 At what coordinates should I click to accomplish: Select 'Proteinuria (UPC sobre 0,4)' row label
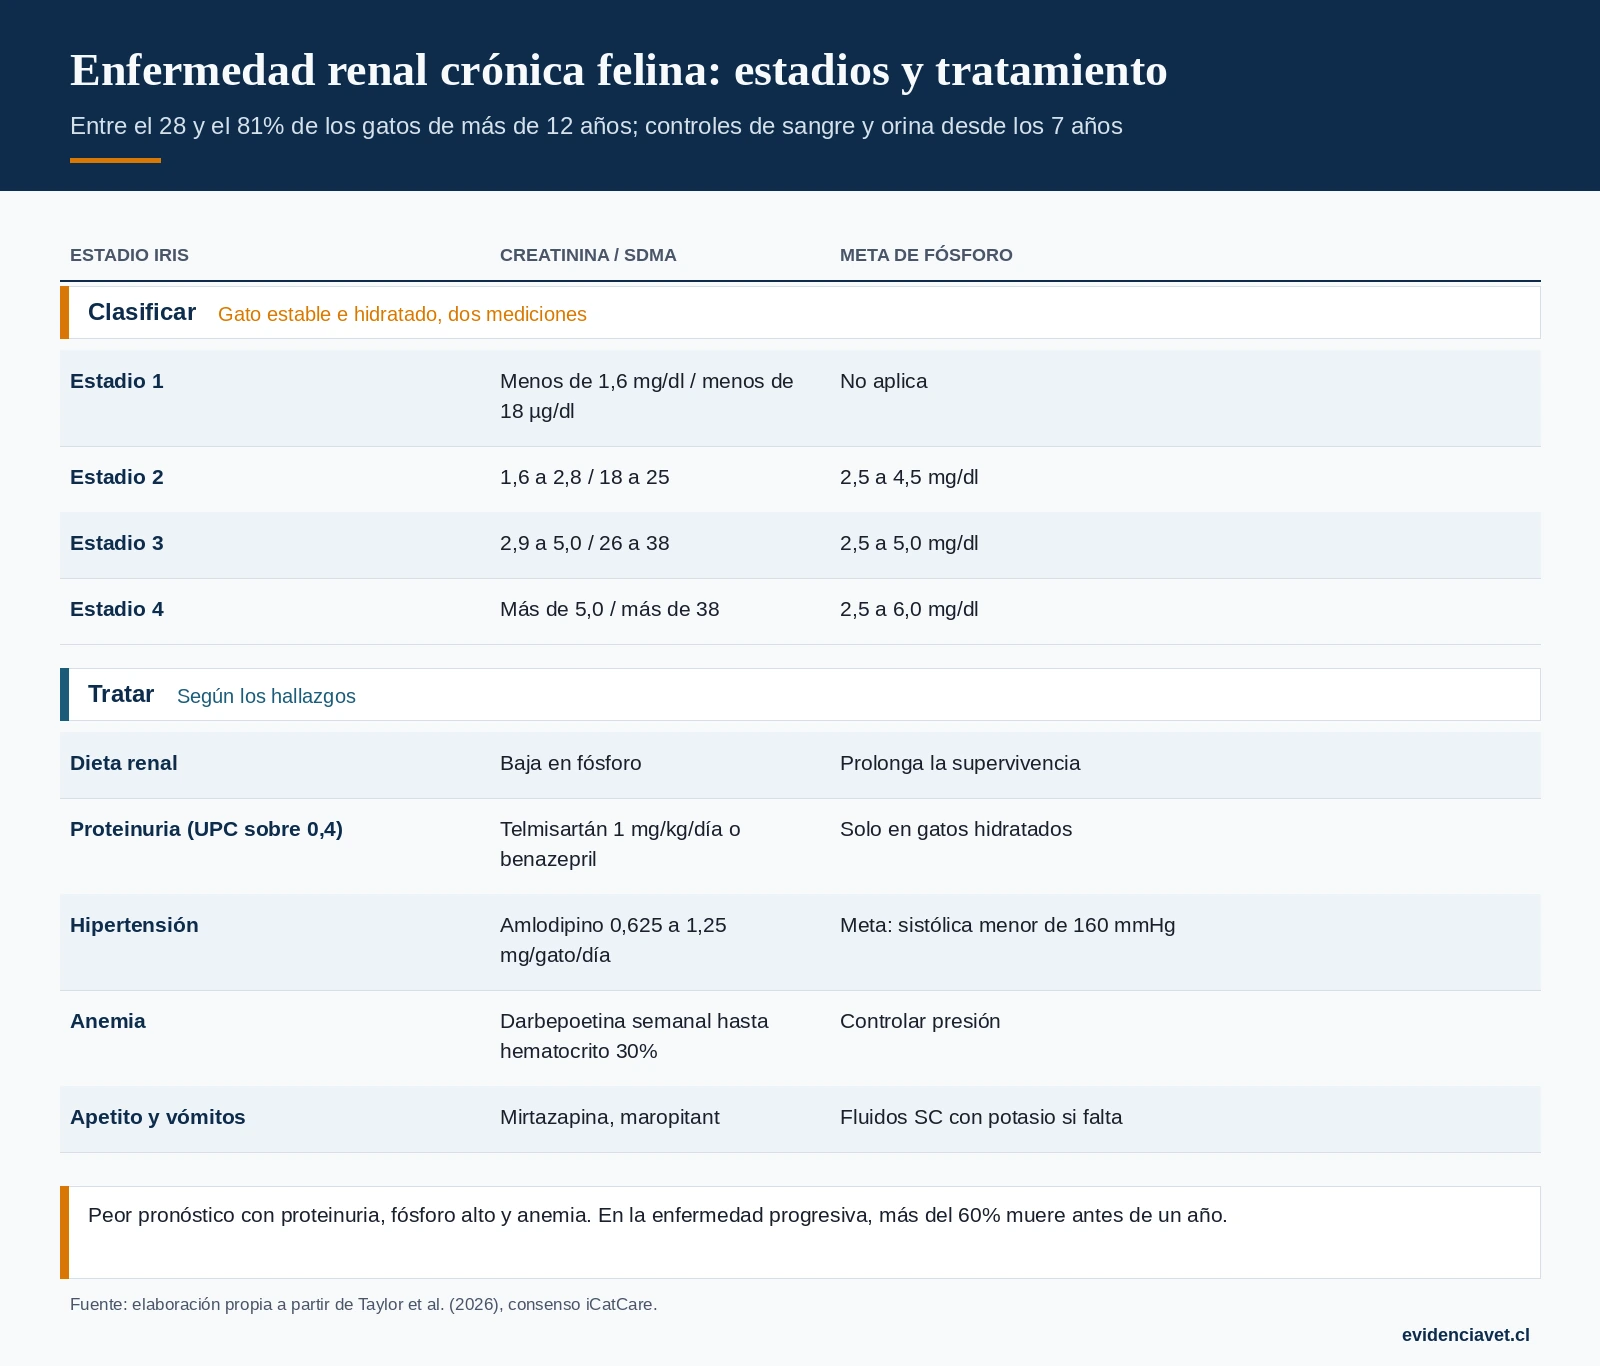click(206, 829)
